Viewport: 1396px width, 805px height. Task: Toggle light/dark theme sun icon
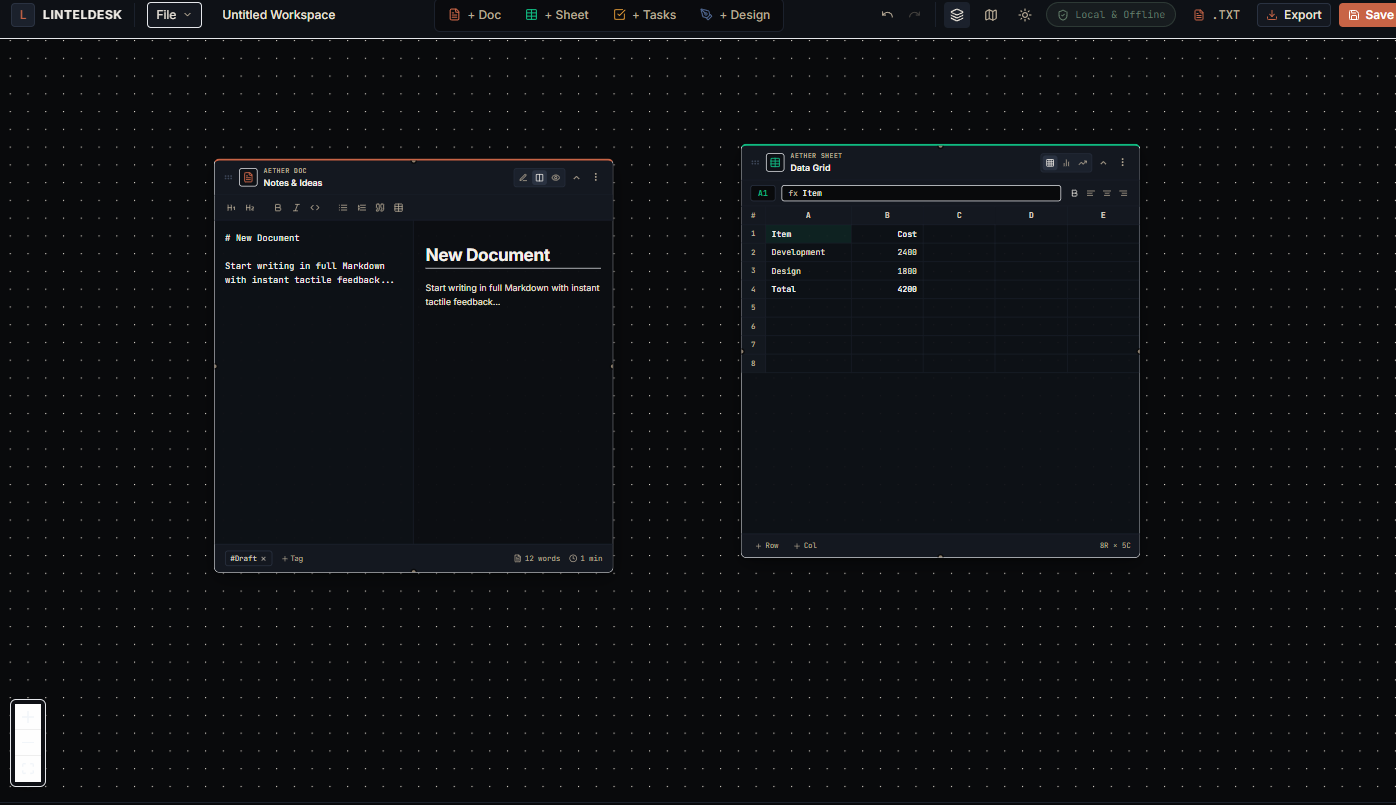pos(1025,15)
